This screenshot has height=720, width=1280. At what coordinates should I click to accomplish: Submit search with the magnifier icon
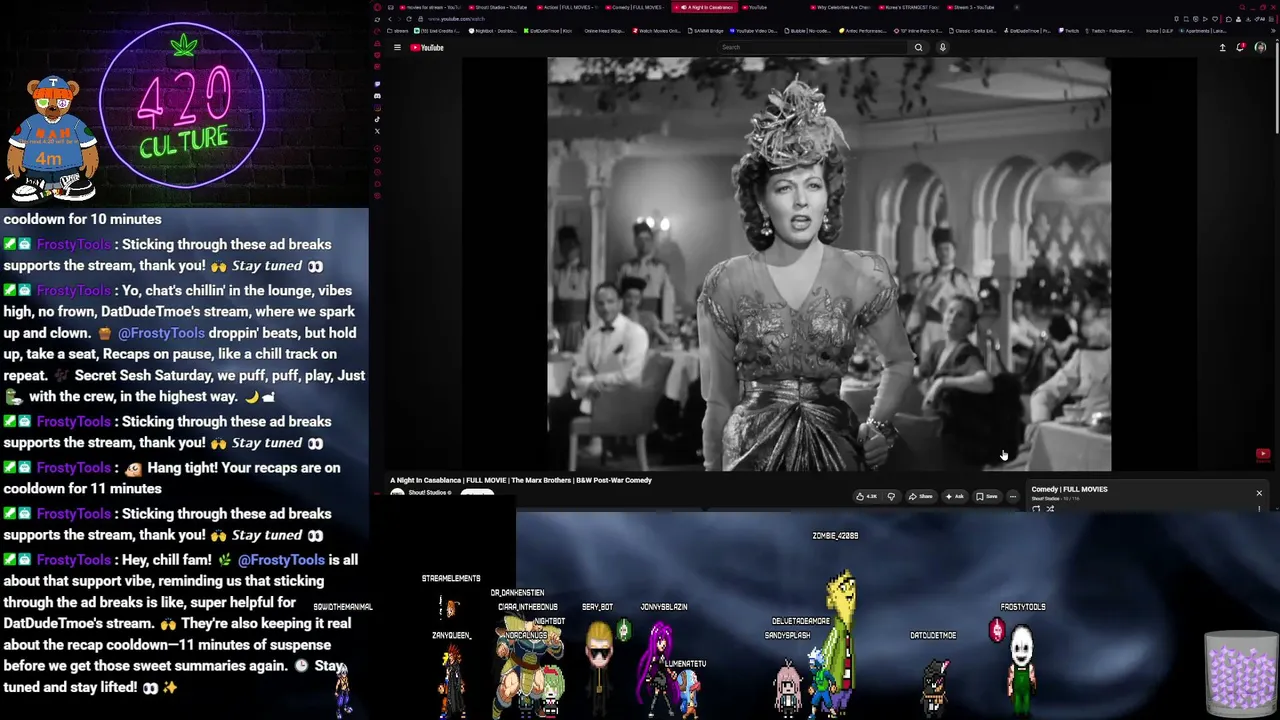tap(918, 47)
